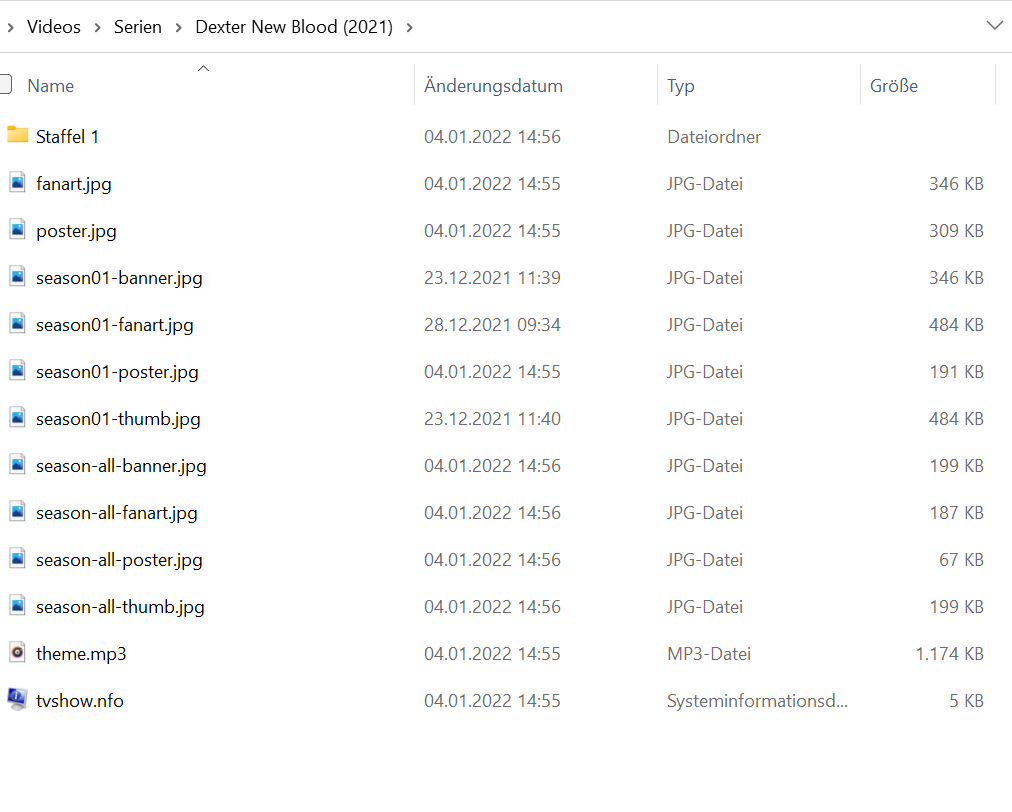
Task: Select the season-all-poster.jpg file icon
Action: tap(17, 559)
